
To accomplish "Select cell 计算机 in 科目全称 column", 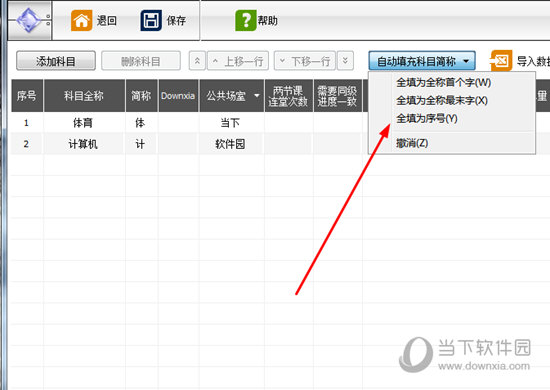I will coord(83,144).
